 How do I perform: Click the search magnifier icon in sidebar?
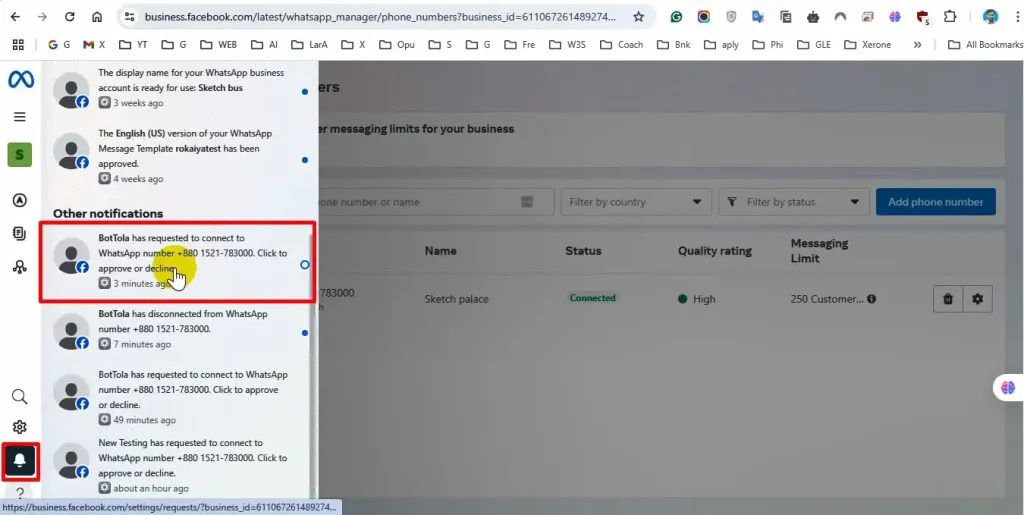(19, 397)
